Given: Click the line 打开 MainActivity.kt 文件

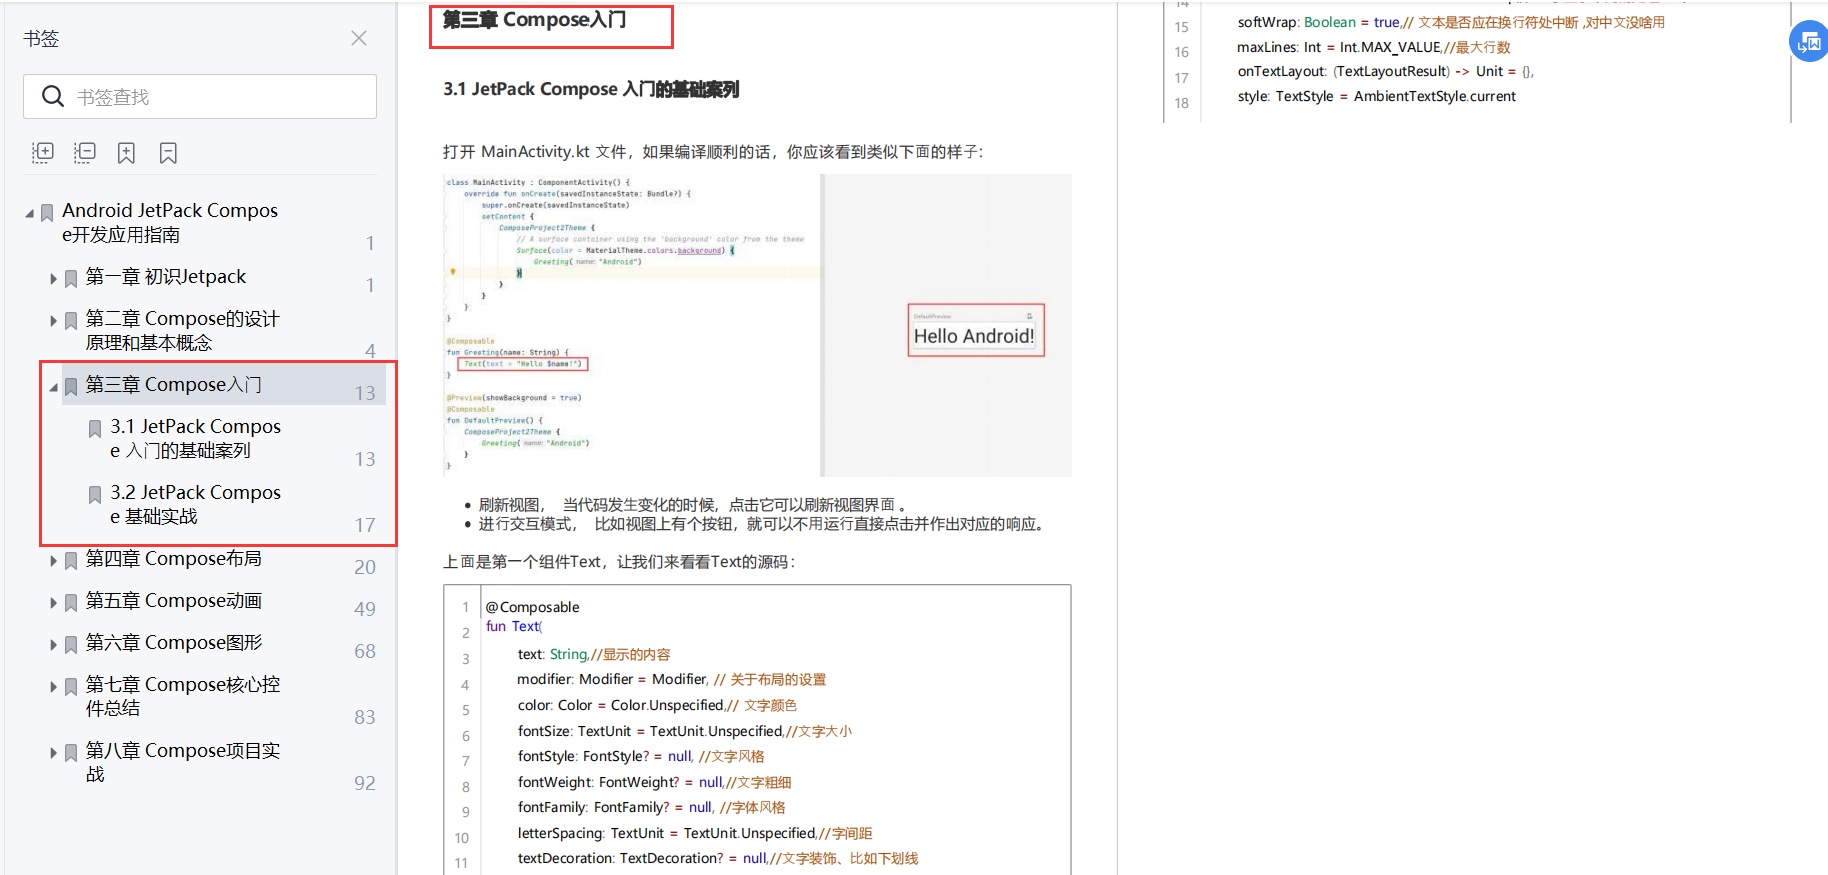Looking at the screenshot, I should pyautogui.click(x=713, y=152).
